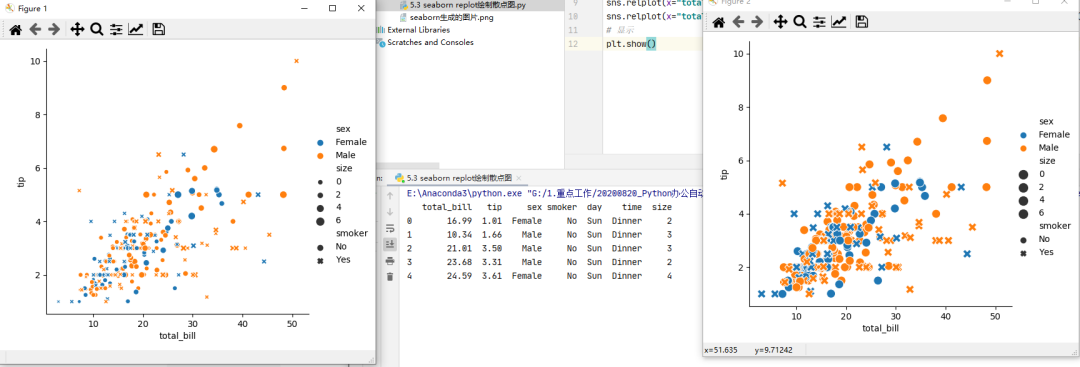This screenshot has height=367, width=1080.
Task: Toggle soft-wrap icon in Run console
Action: (x=390, y=228)
